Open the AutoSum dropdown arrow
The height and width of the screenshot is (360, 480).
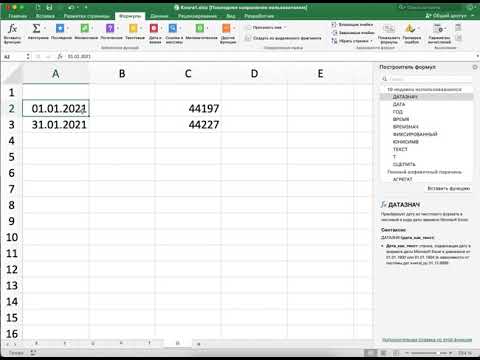pos(45,29)
